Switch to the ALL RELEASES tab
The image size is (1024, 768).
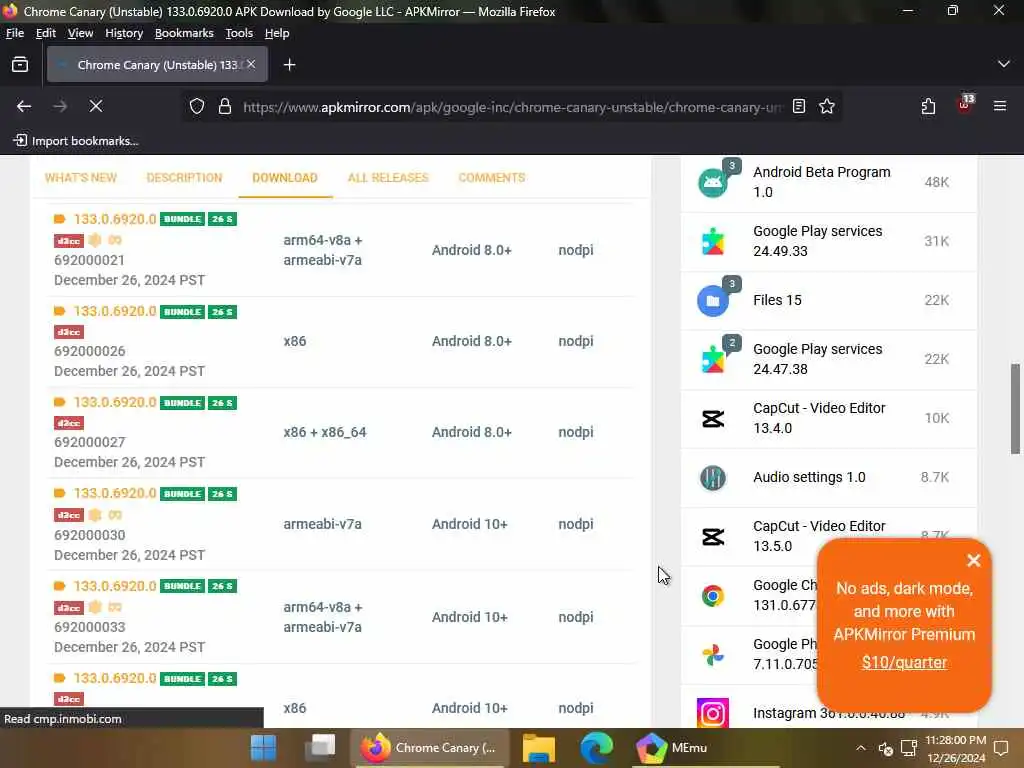coord(388,178)
